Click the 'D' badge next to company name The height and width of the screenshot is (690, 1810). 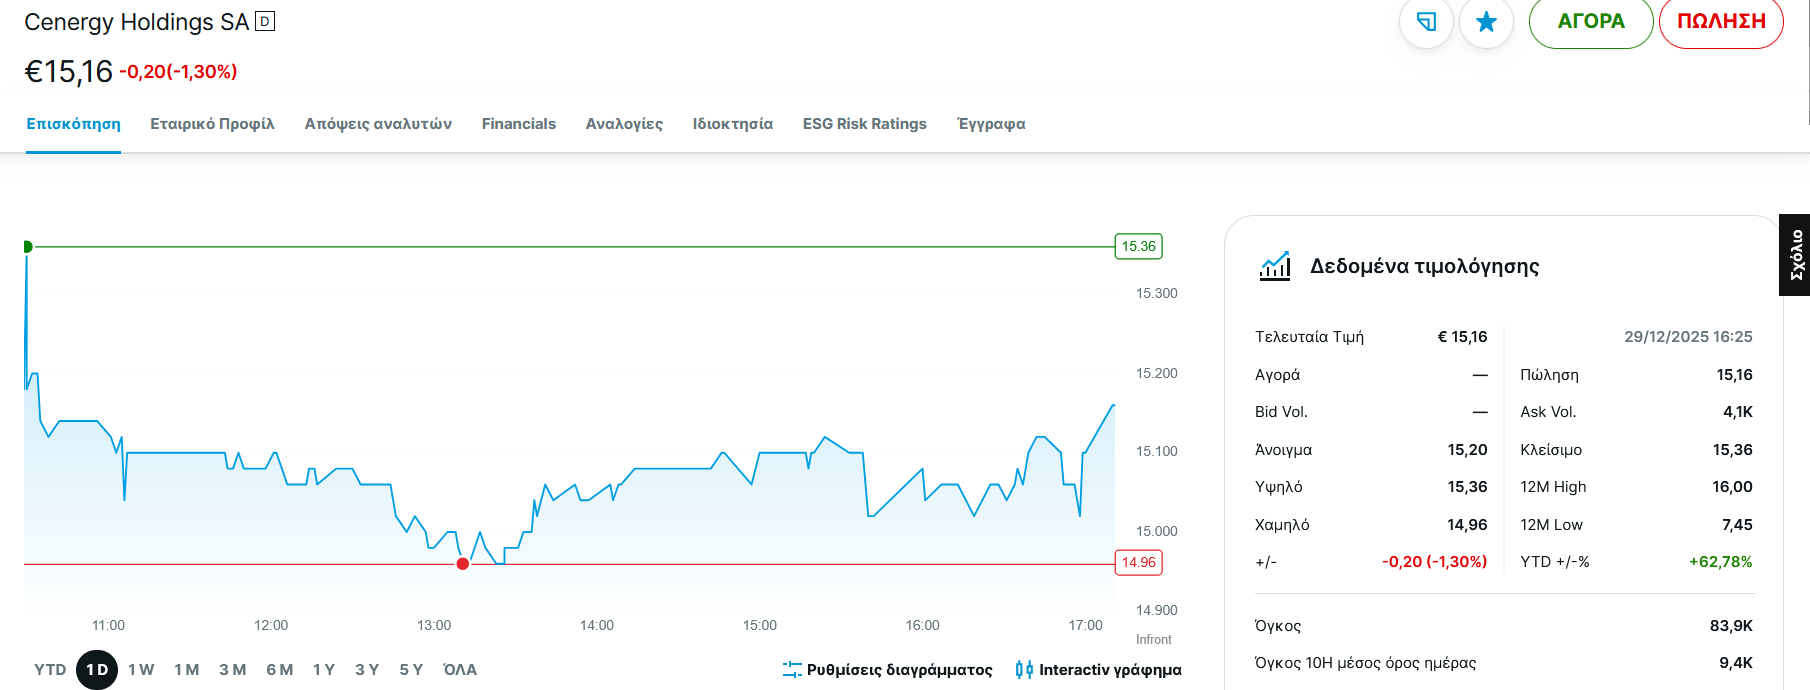(x=265, y=21)
